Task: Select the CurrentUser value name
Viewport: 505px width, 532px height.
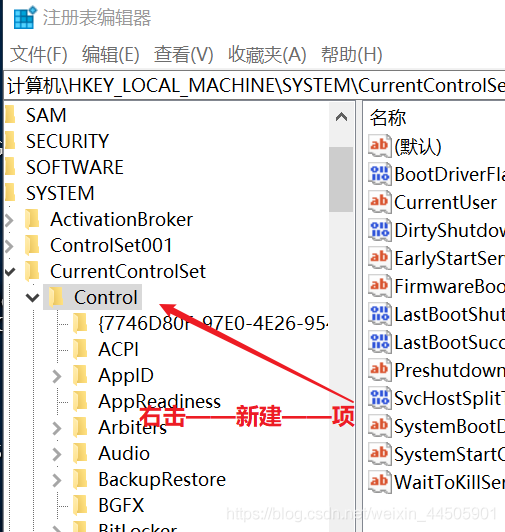Action: tap(446, 203)
